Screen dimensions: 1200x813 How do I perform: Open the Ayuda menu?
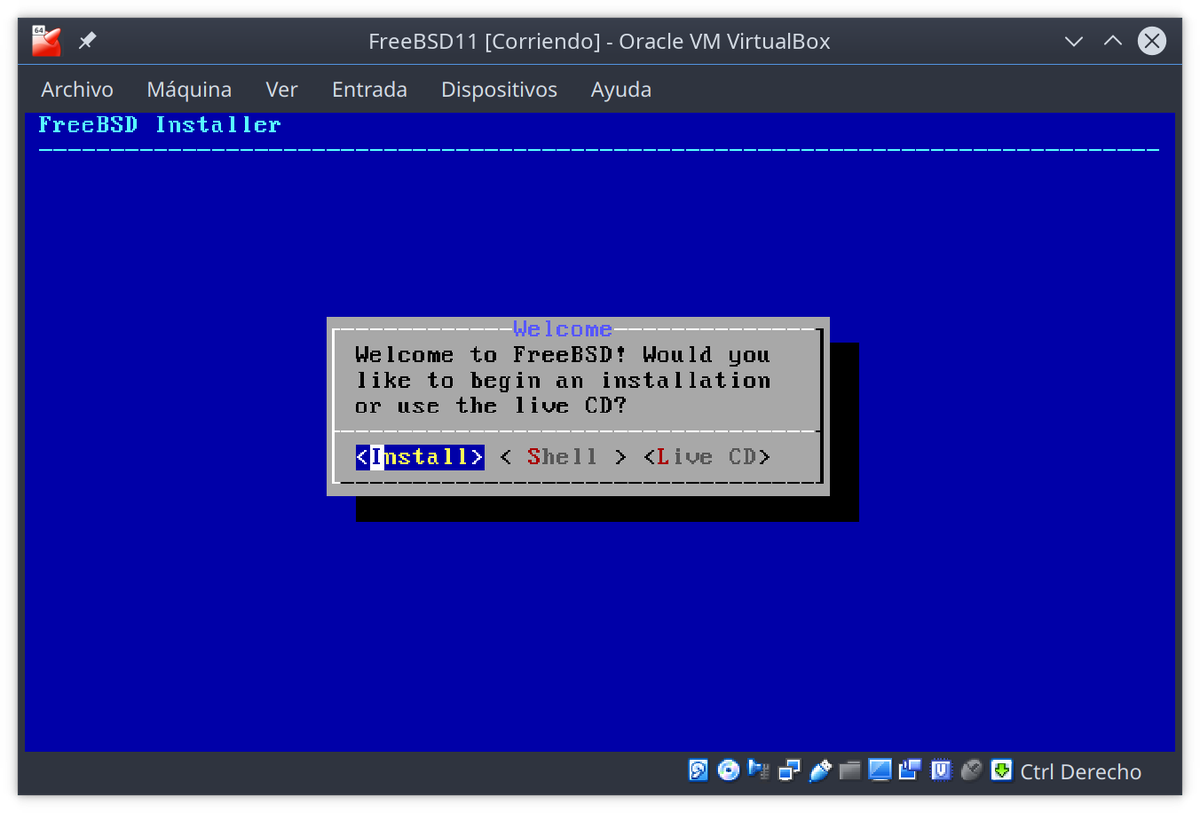pyautogui.click(x=621, y=89)
